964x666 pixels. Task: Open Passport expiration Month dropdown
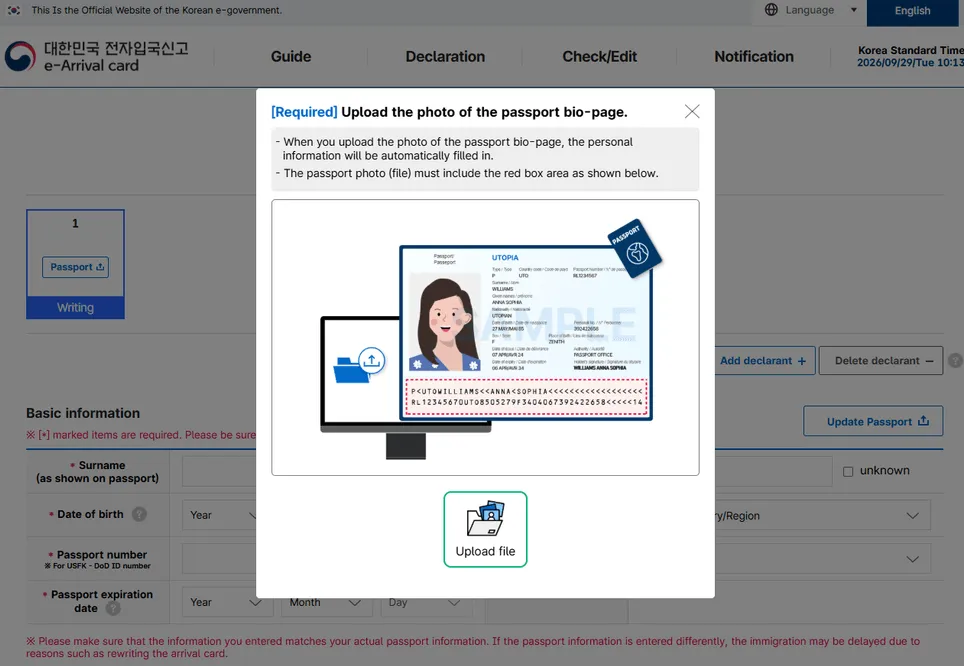pyautogui.click(x=327, y=603)
